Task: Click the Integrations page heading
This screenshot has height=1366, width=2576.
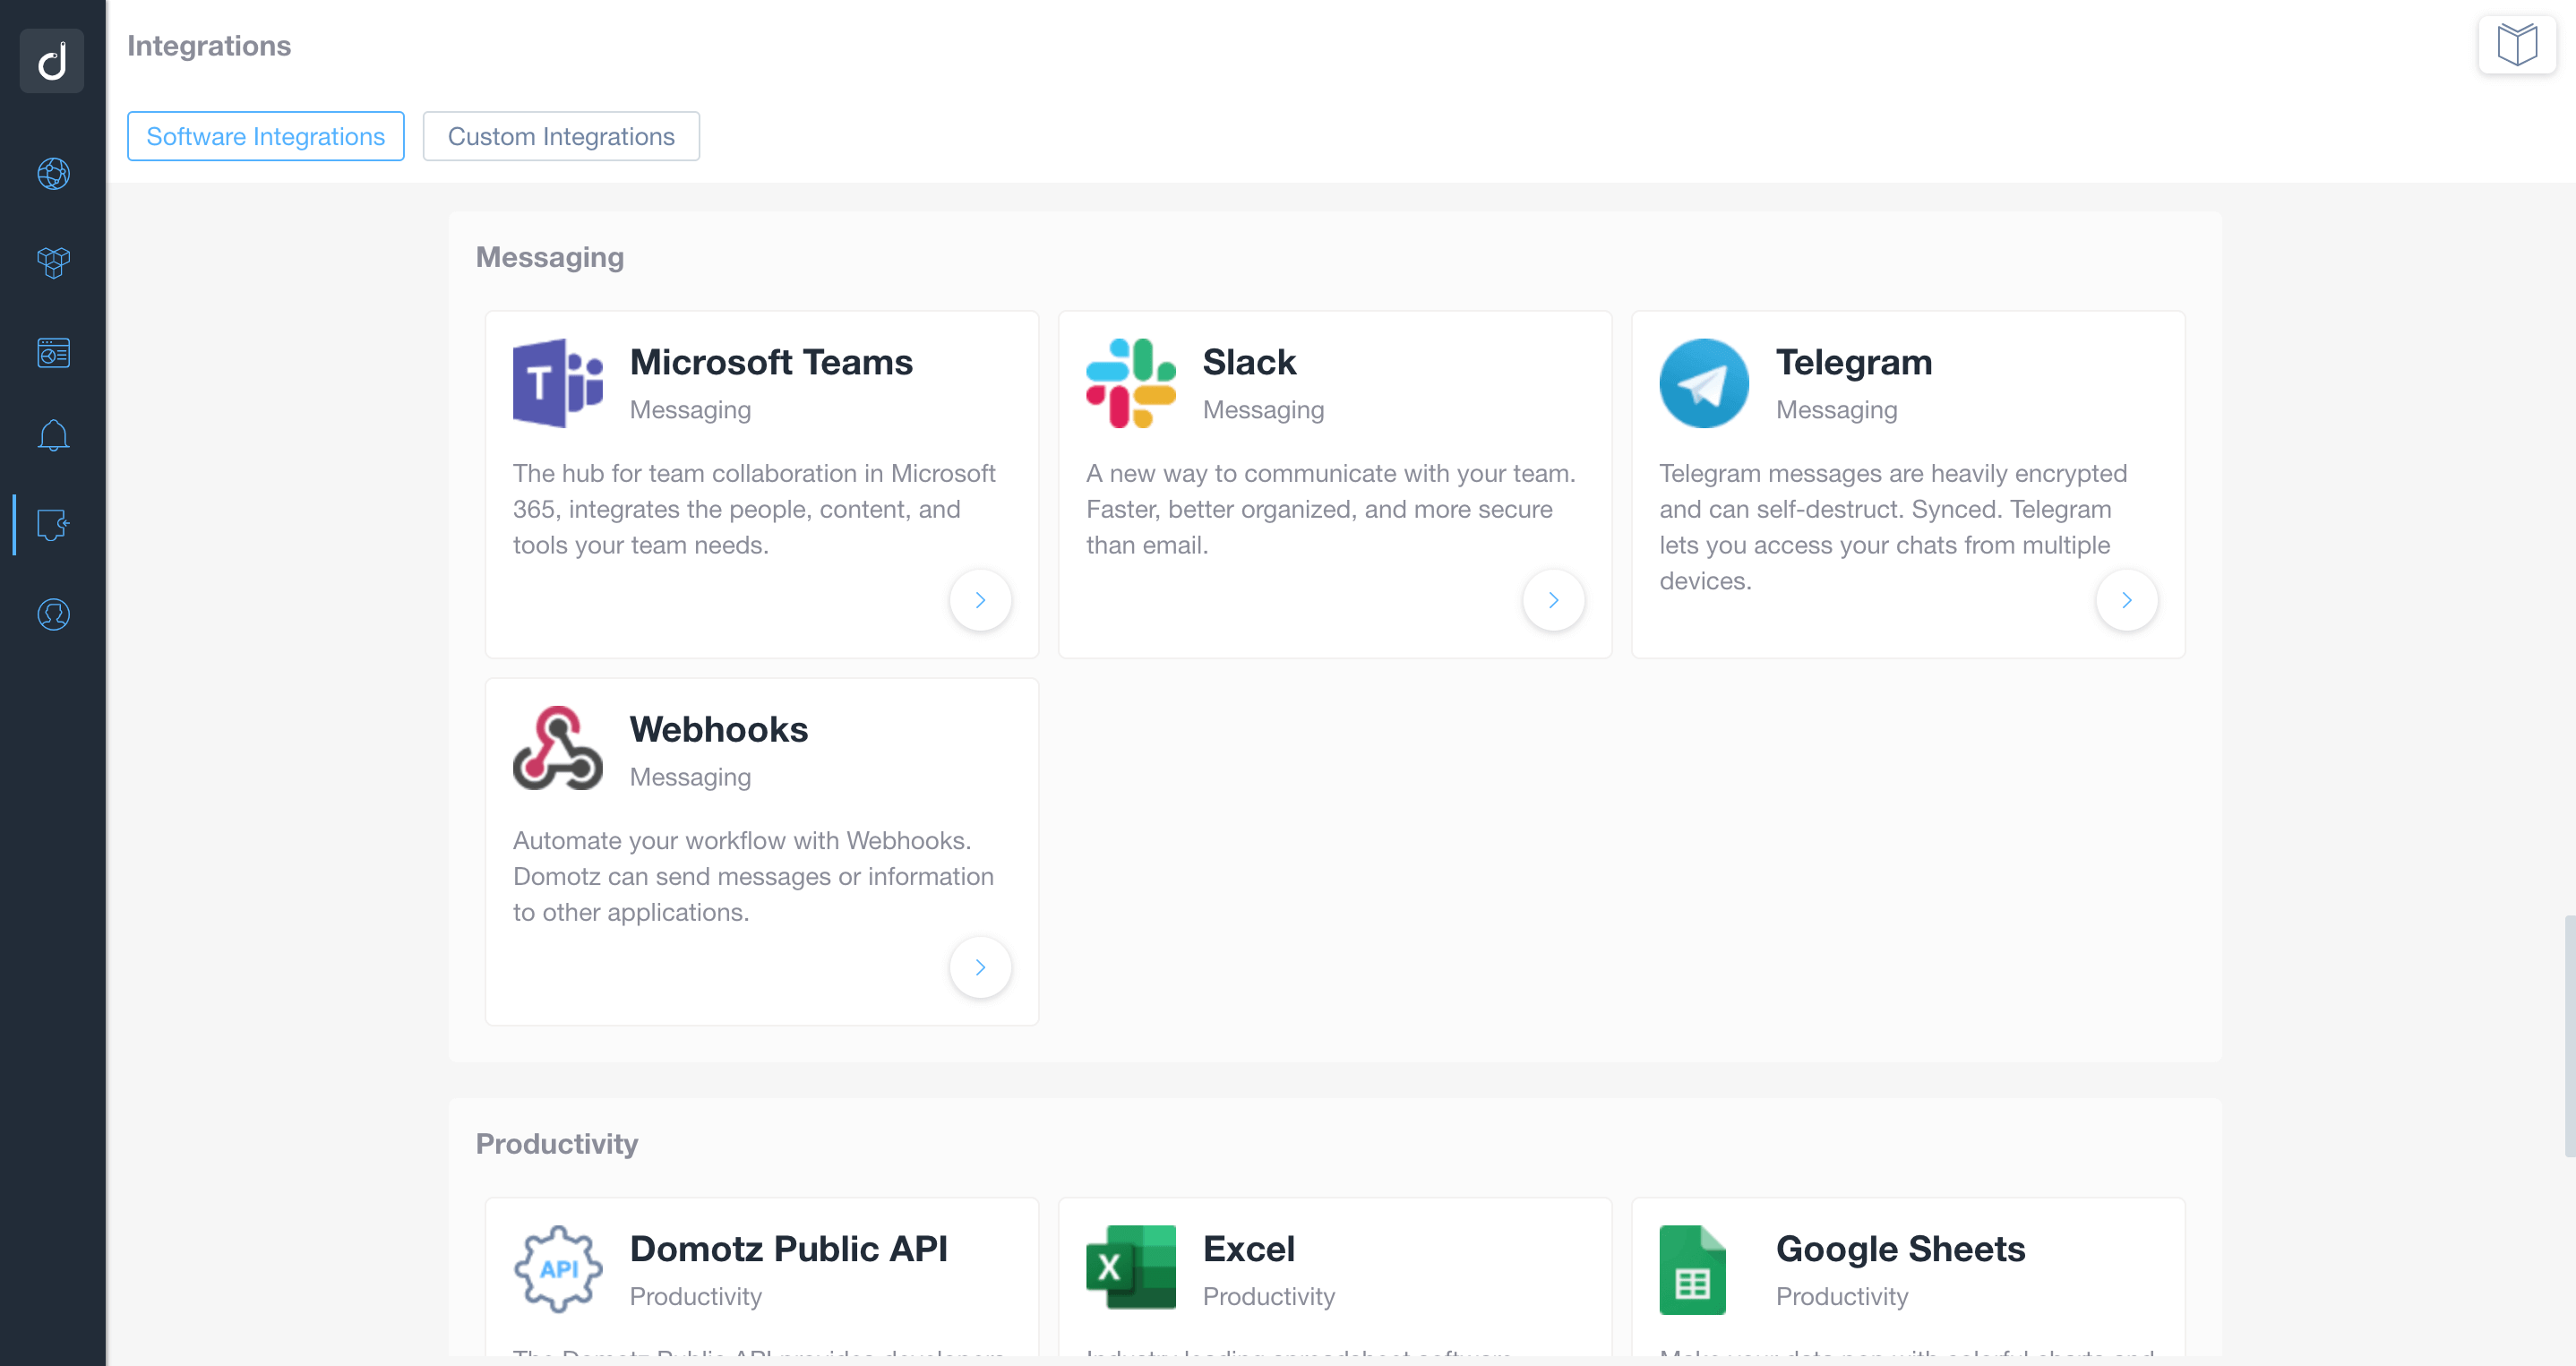Action: [x=209, y=46]
